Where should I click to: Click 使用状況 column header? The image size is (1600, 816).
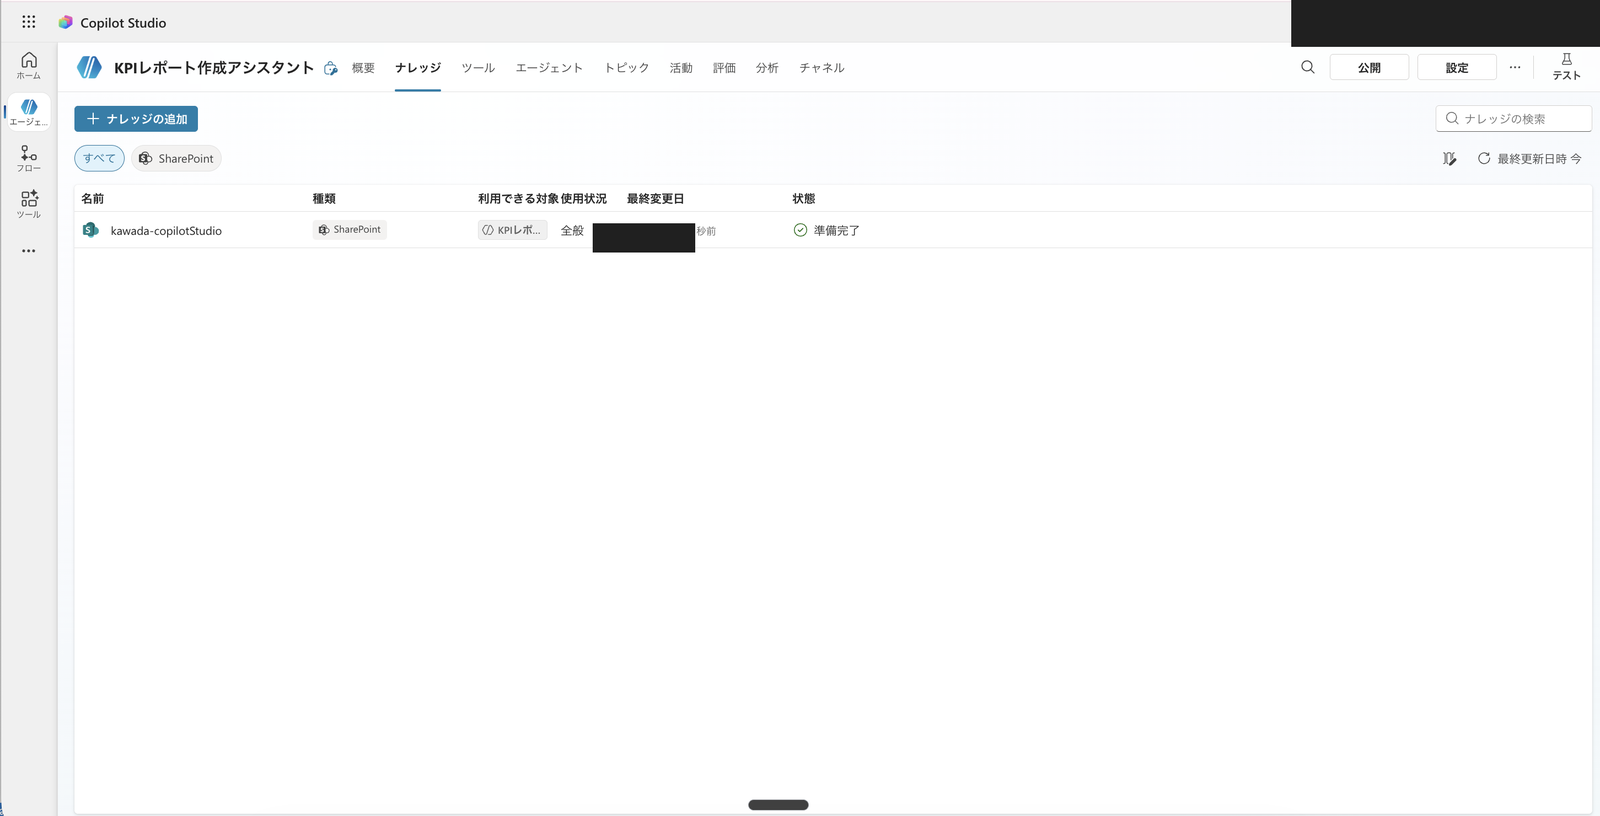click(x=584, y=199)
